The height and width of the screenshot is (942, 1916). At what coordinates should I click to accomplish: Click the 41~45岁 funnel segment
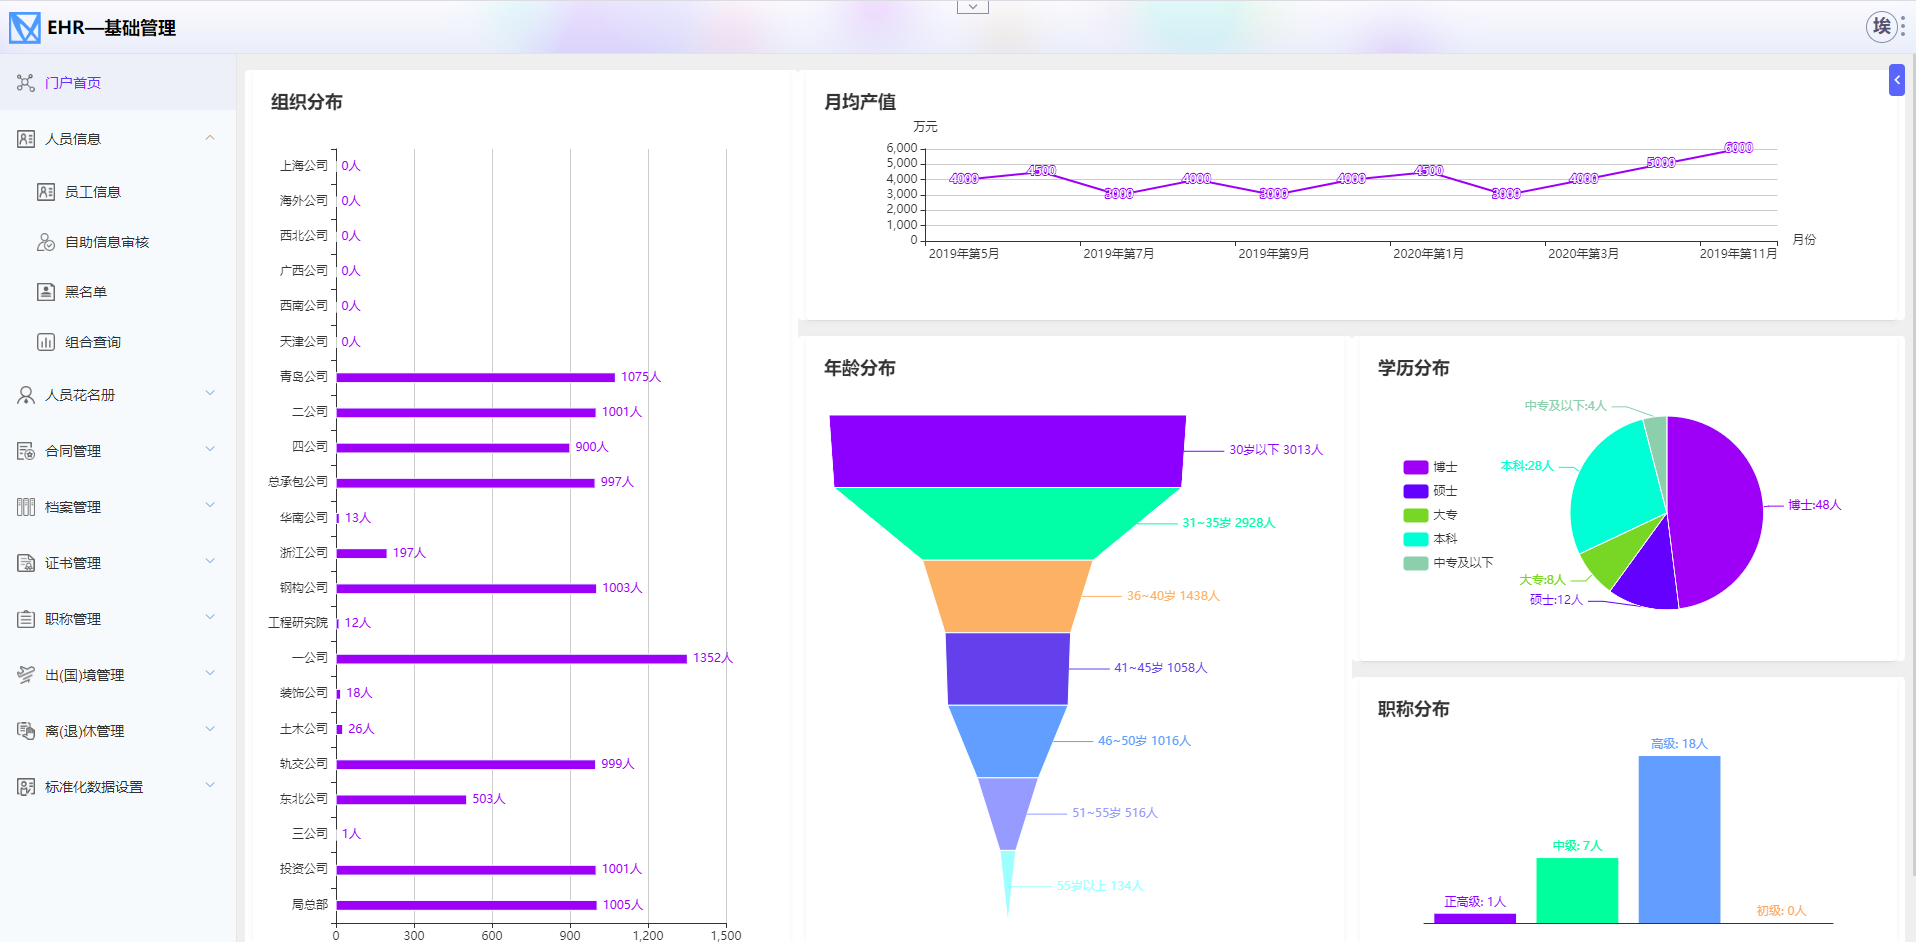tap(1007, 668)
